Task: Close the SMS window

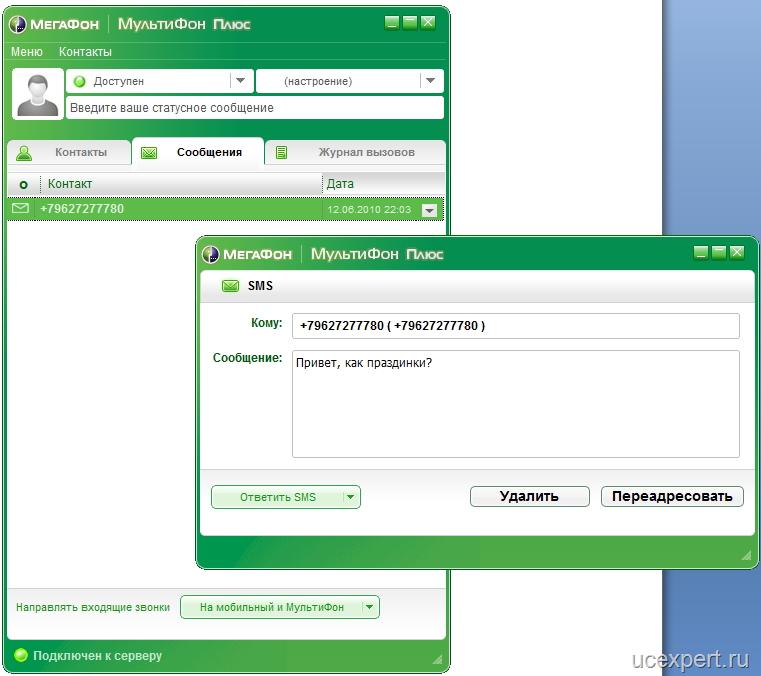Action: click(737, 252)
